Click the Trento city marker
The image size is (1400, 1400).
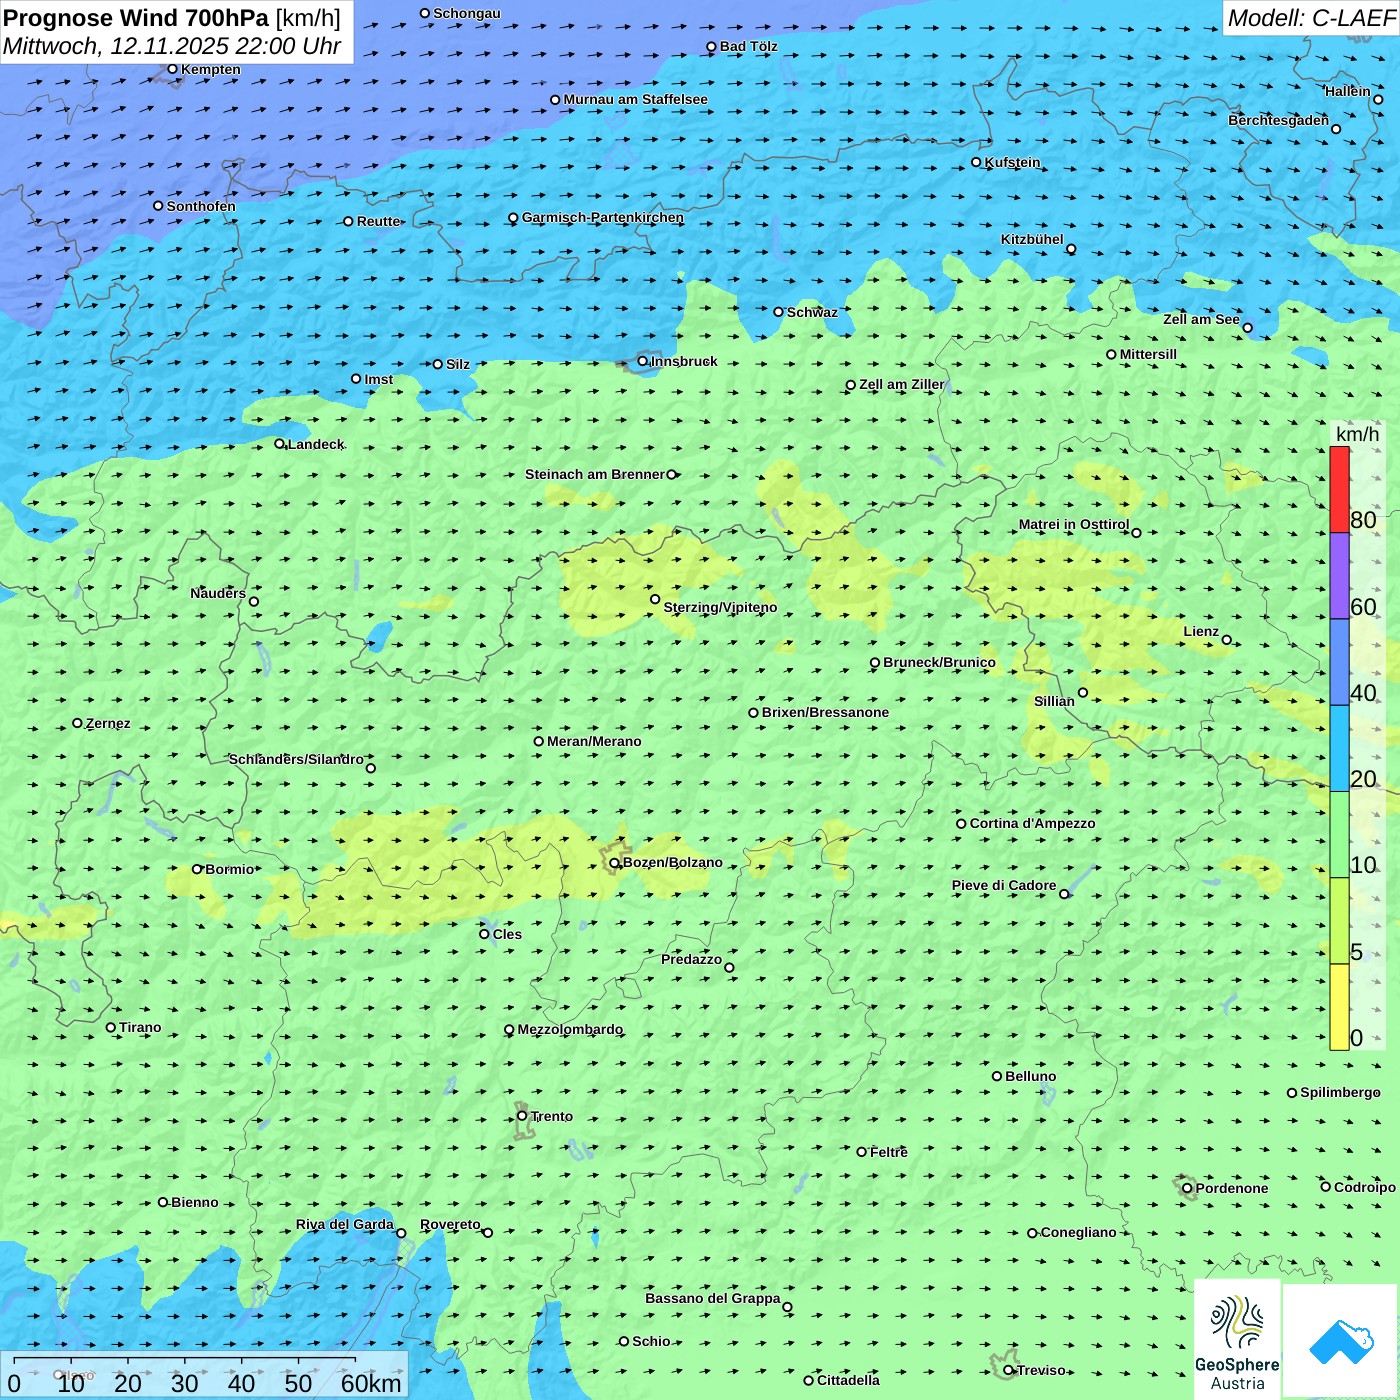522,1116
